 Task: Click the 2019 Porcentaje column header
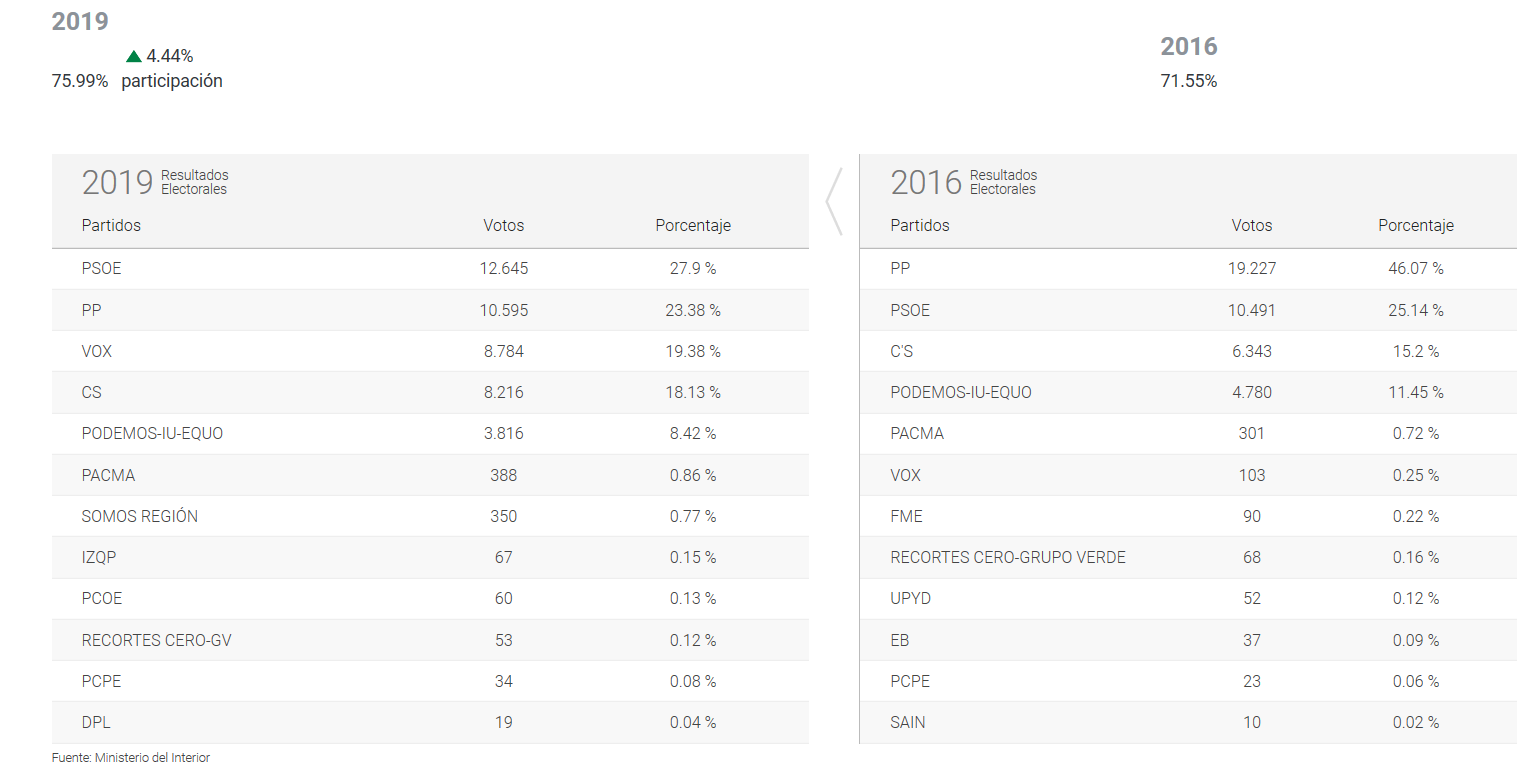click(x=693, y=226)
